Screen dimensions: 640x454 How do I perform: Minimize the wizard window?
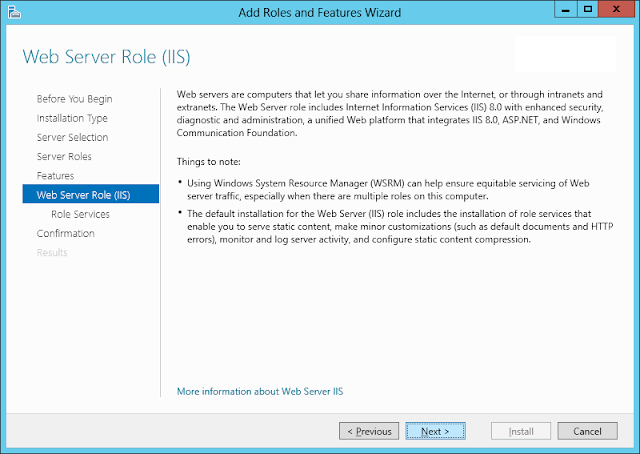pyautogui.click(x=566, y=9)
